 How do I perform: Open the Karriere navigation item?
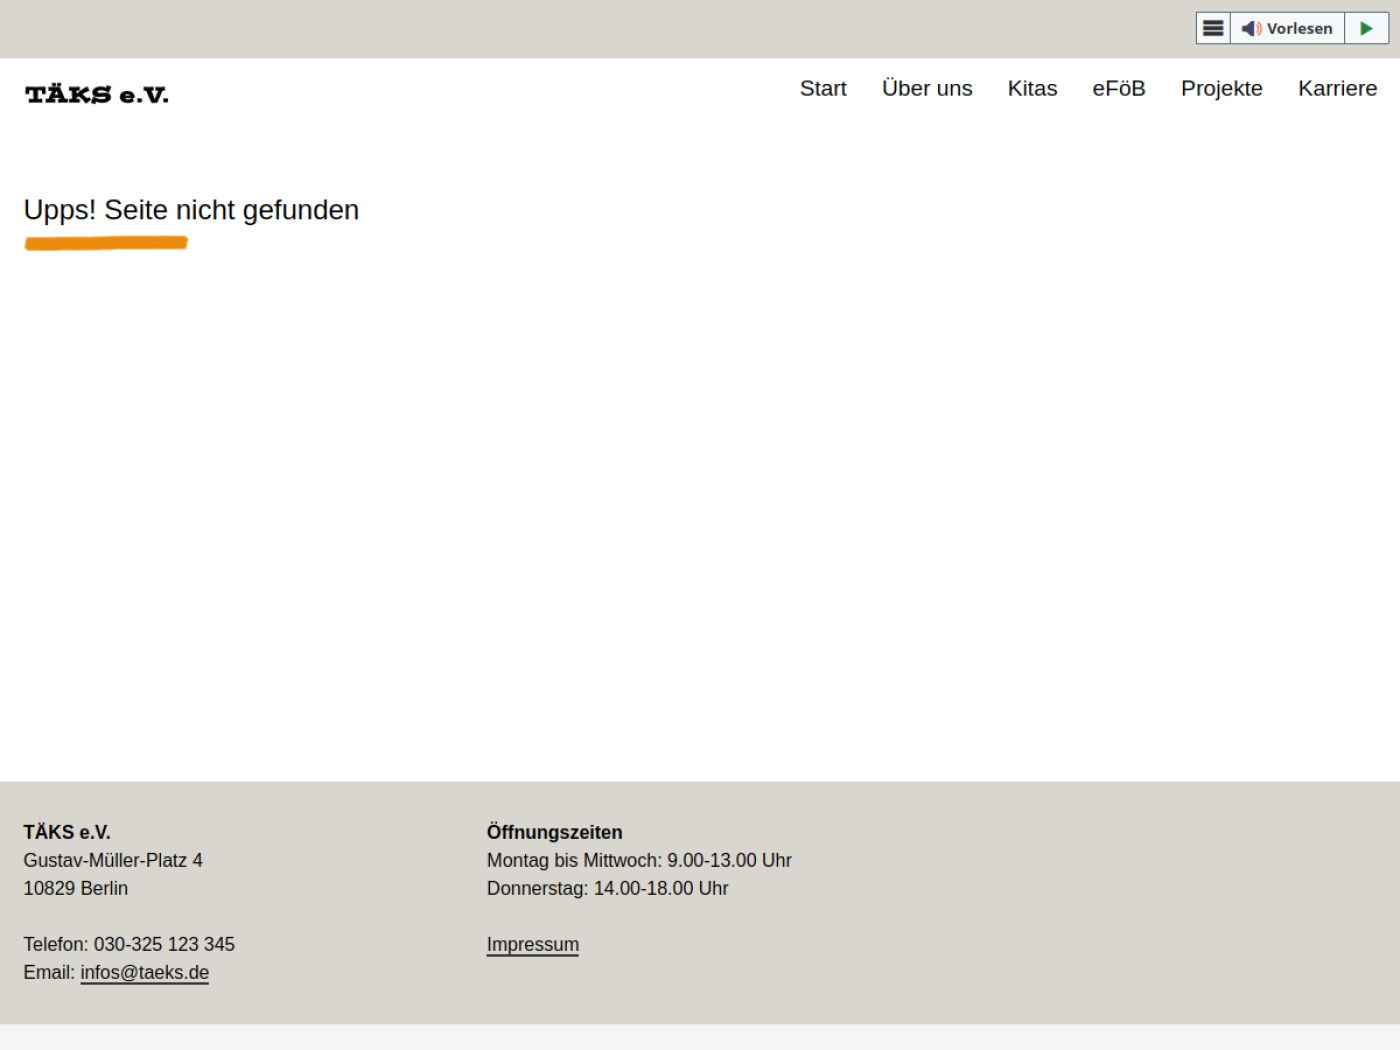[x=1337, y=88]
